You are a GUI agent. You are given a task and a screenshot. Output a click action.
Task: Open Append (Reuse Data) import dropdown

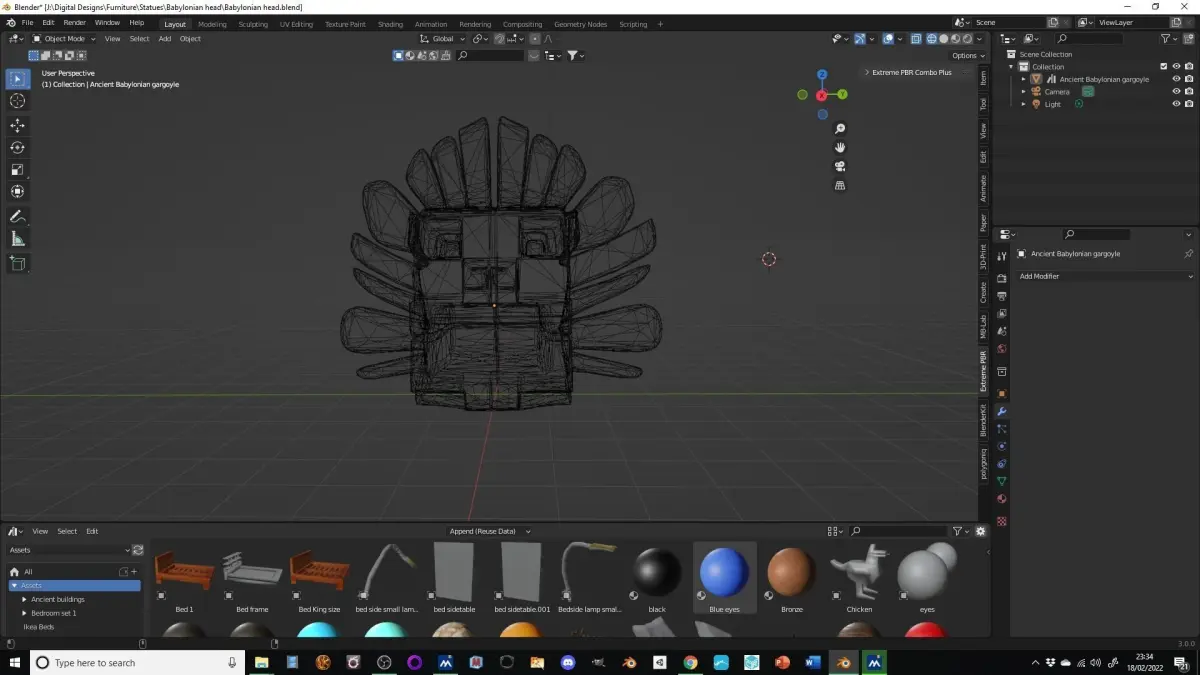coord(489,531)
